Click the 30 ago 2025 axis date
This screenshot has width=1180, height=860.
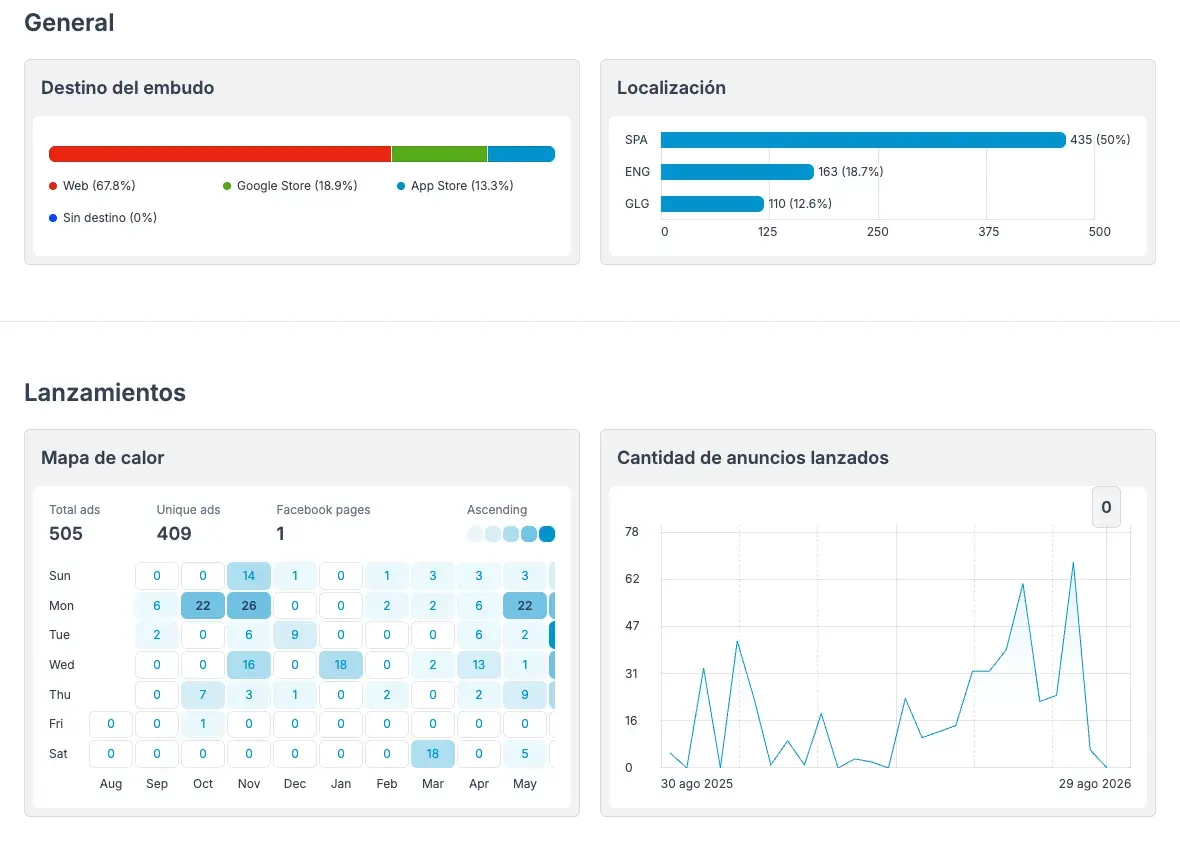pyautogui.click(x=697, y=784)
